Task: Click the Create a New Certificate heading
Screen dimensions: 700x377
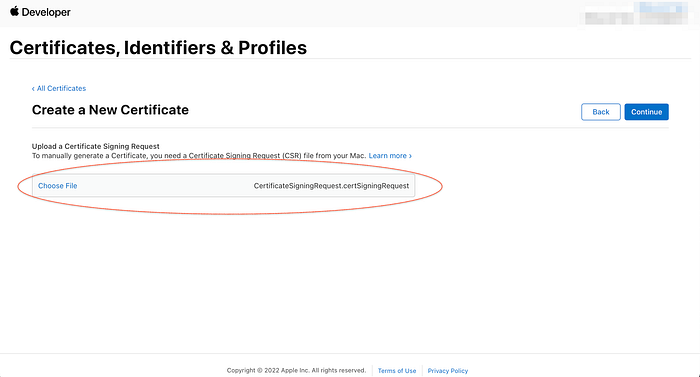Action: point(110,110)
